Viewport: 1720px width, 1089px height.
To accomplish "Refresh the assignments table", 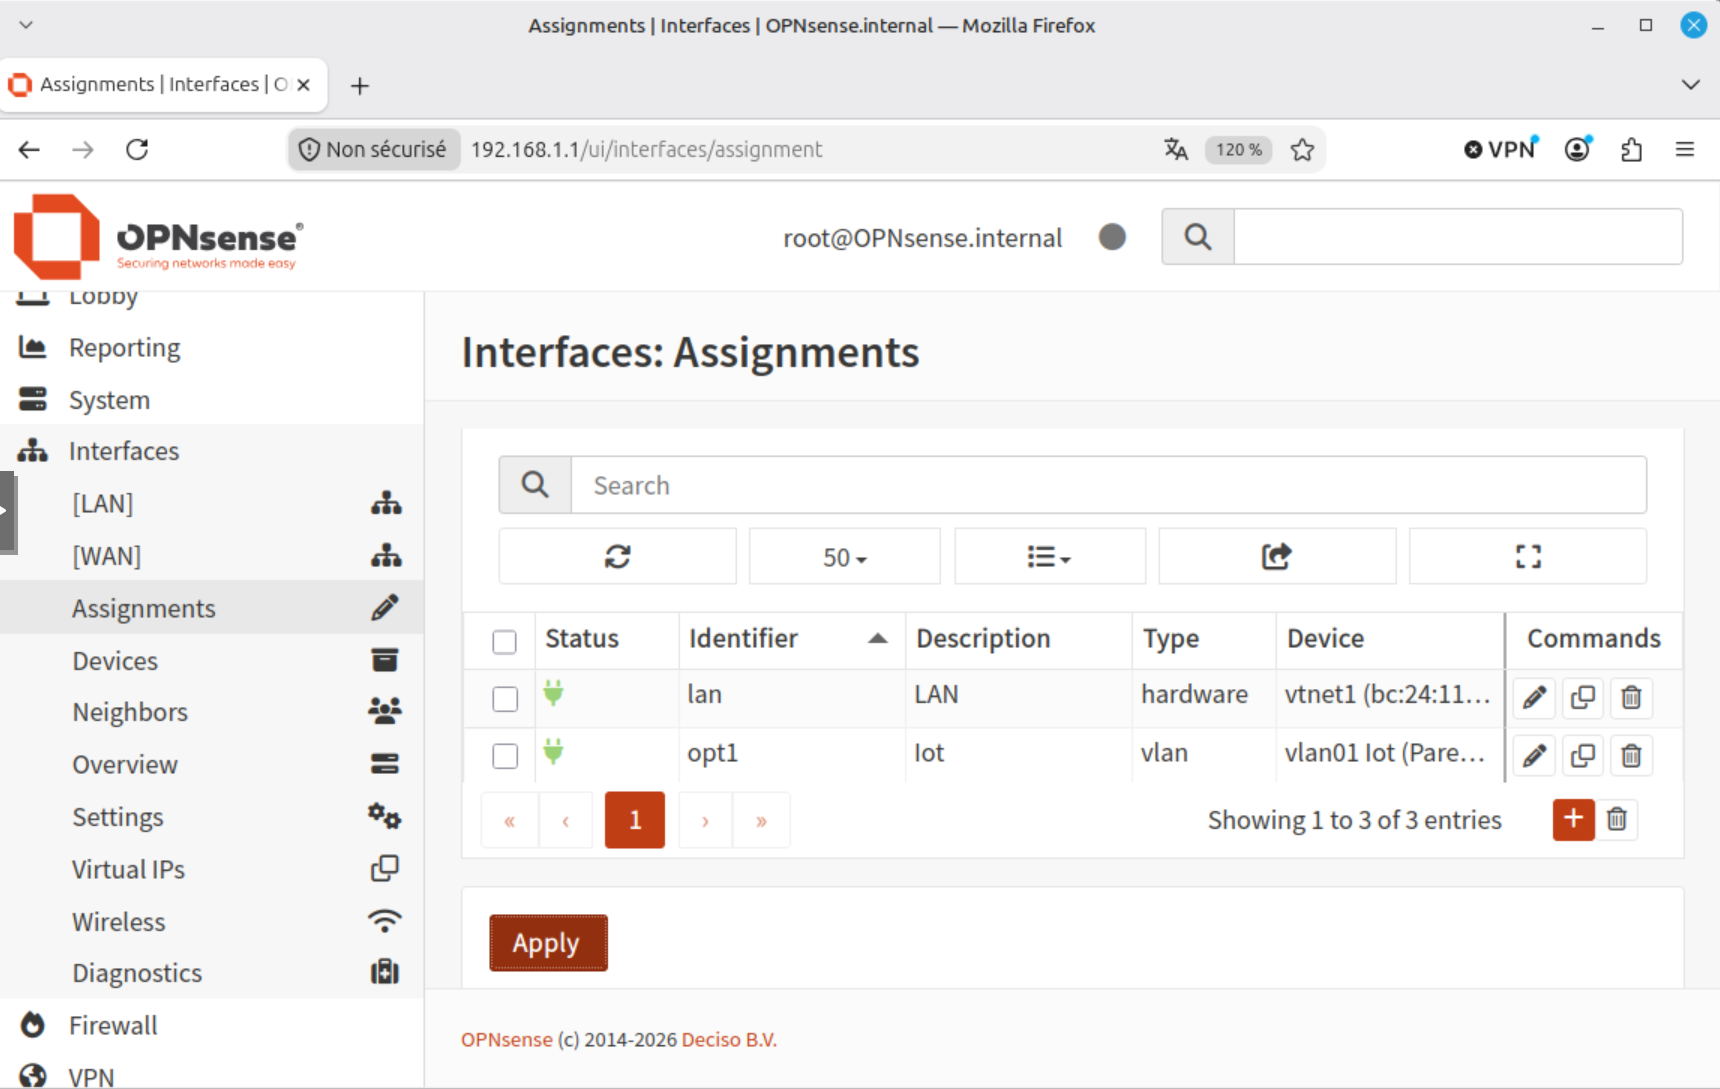I will (x=617, y=556).
